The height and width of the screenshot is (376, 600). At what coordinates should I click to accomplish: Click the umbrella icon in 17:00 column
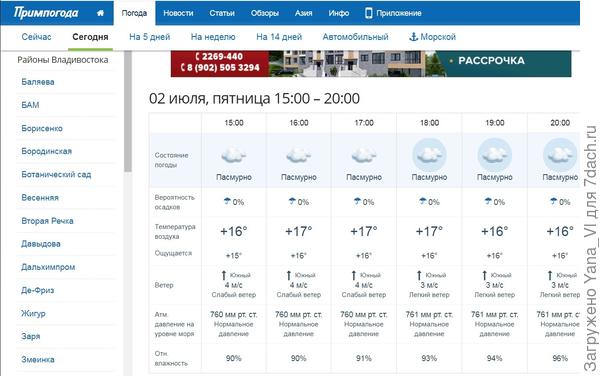(x=358, y=201)
